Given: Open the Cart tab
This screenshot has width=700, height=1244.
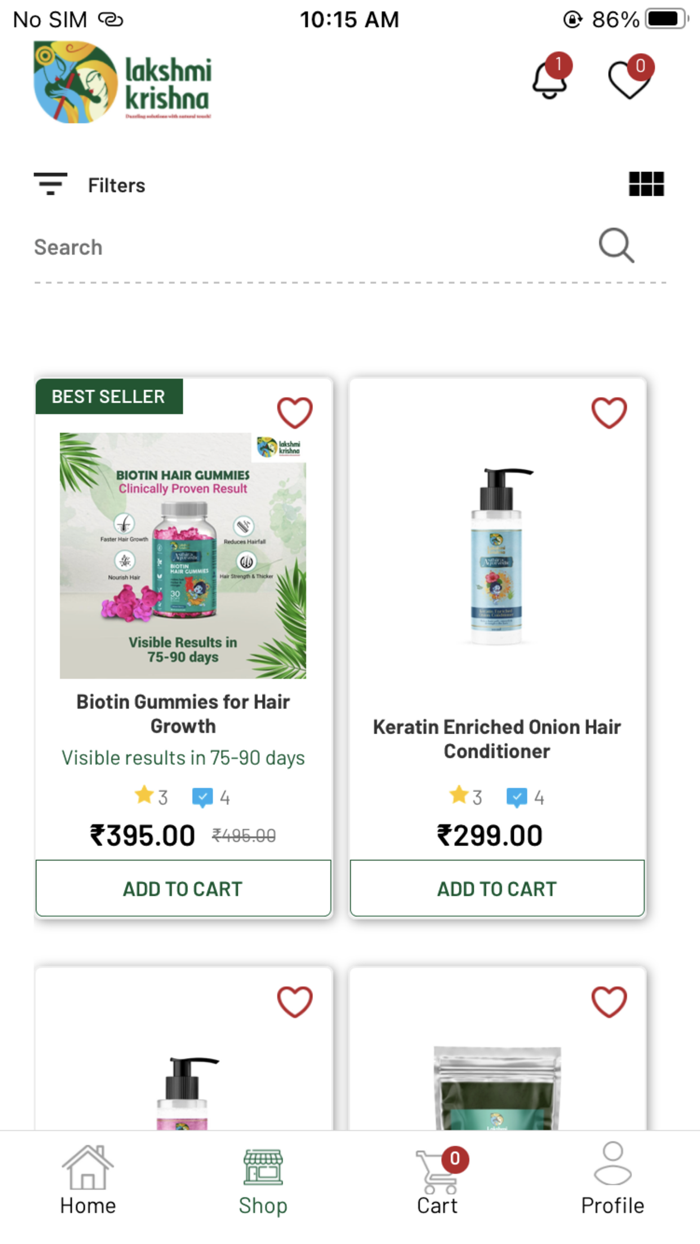Looking at the screenshot, I should [x=438, y=1180].
